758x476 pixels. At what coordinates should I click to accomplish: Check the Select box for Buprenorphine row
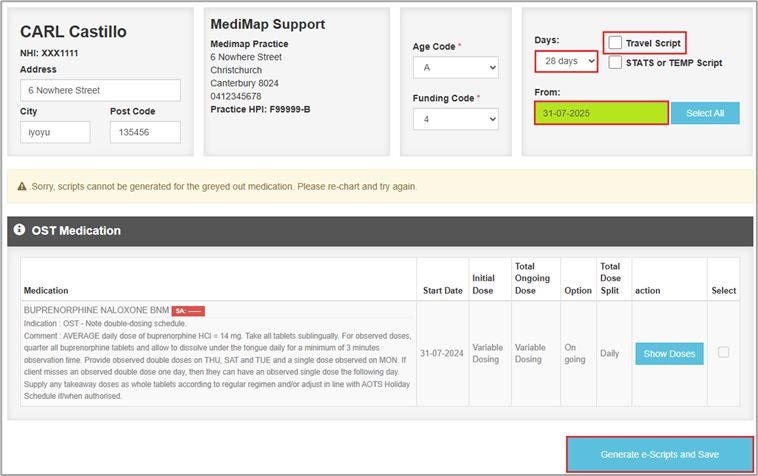pos(723,352)
